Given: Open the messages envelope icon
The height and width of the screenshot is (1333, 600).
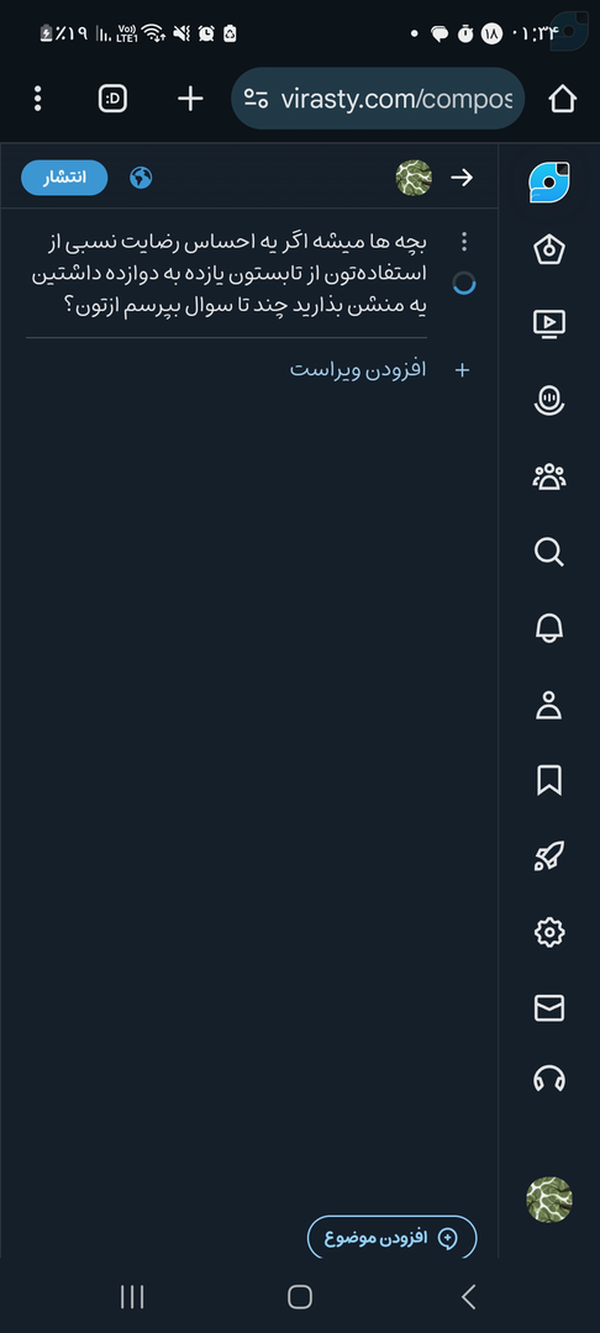Looking at the screenshot, I should pos(548,1008).
